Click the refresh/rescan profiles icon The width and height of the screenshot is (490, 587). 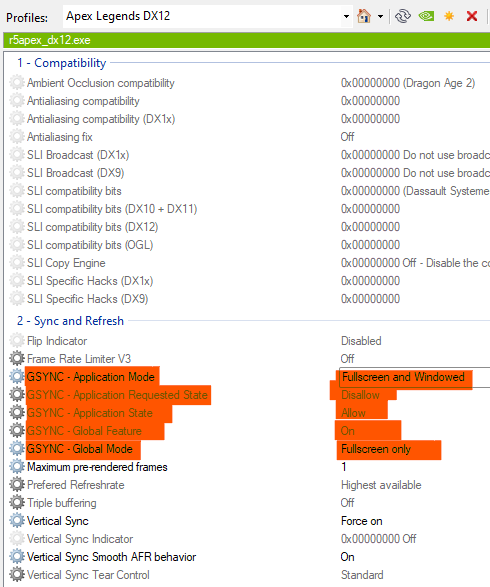pos(403,16)
